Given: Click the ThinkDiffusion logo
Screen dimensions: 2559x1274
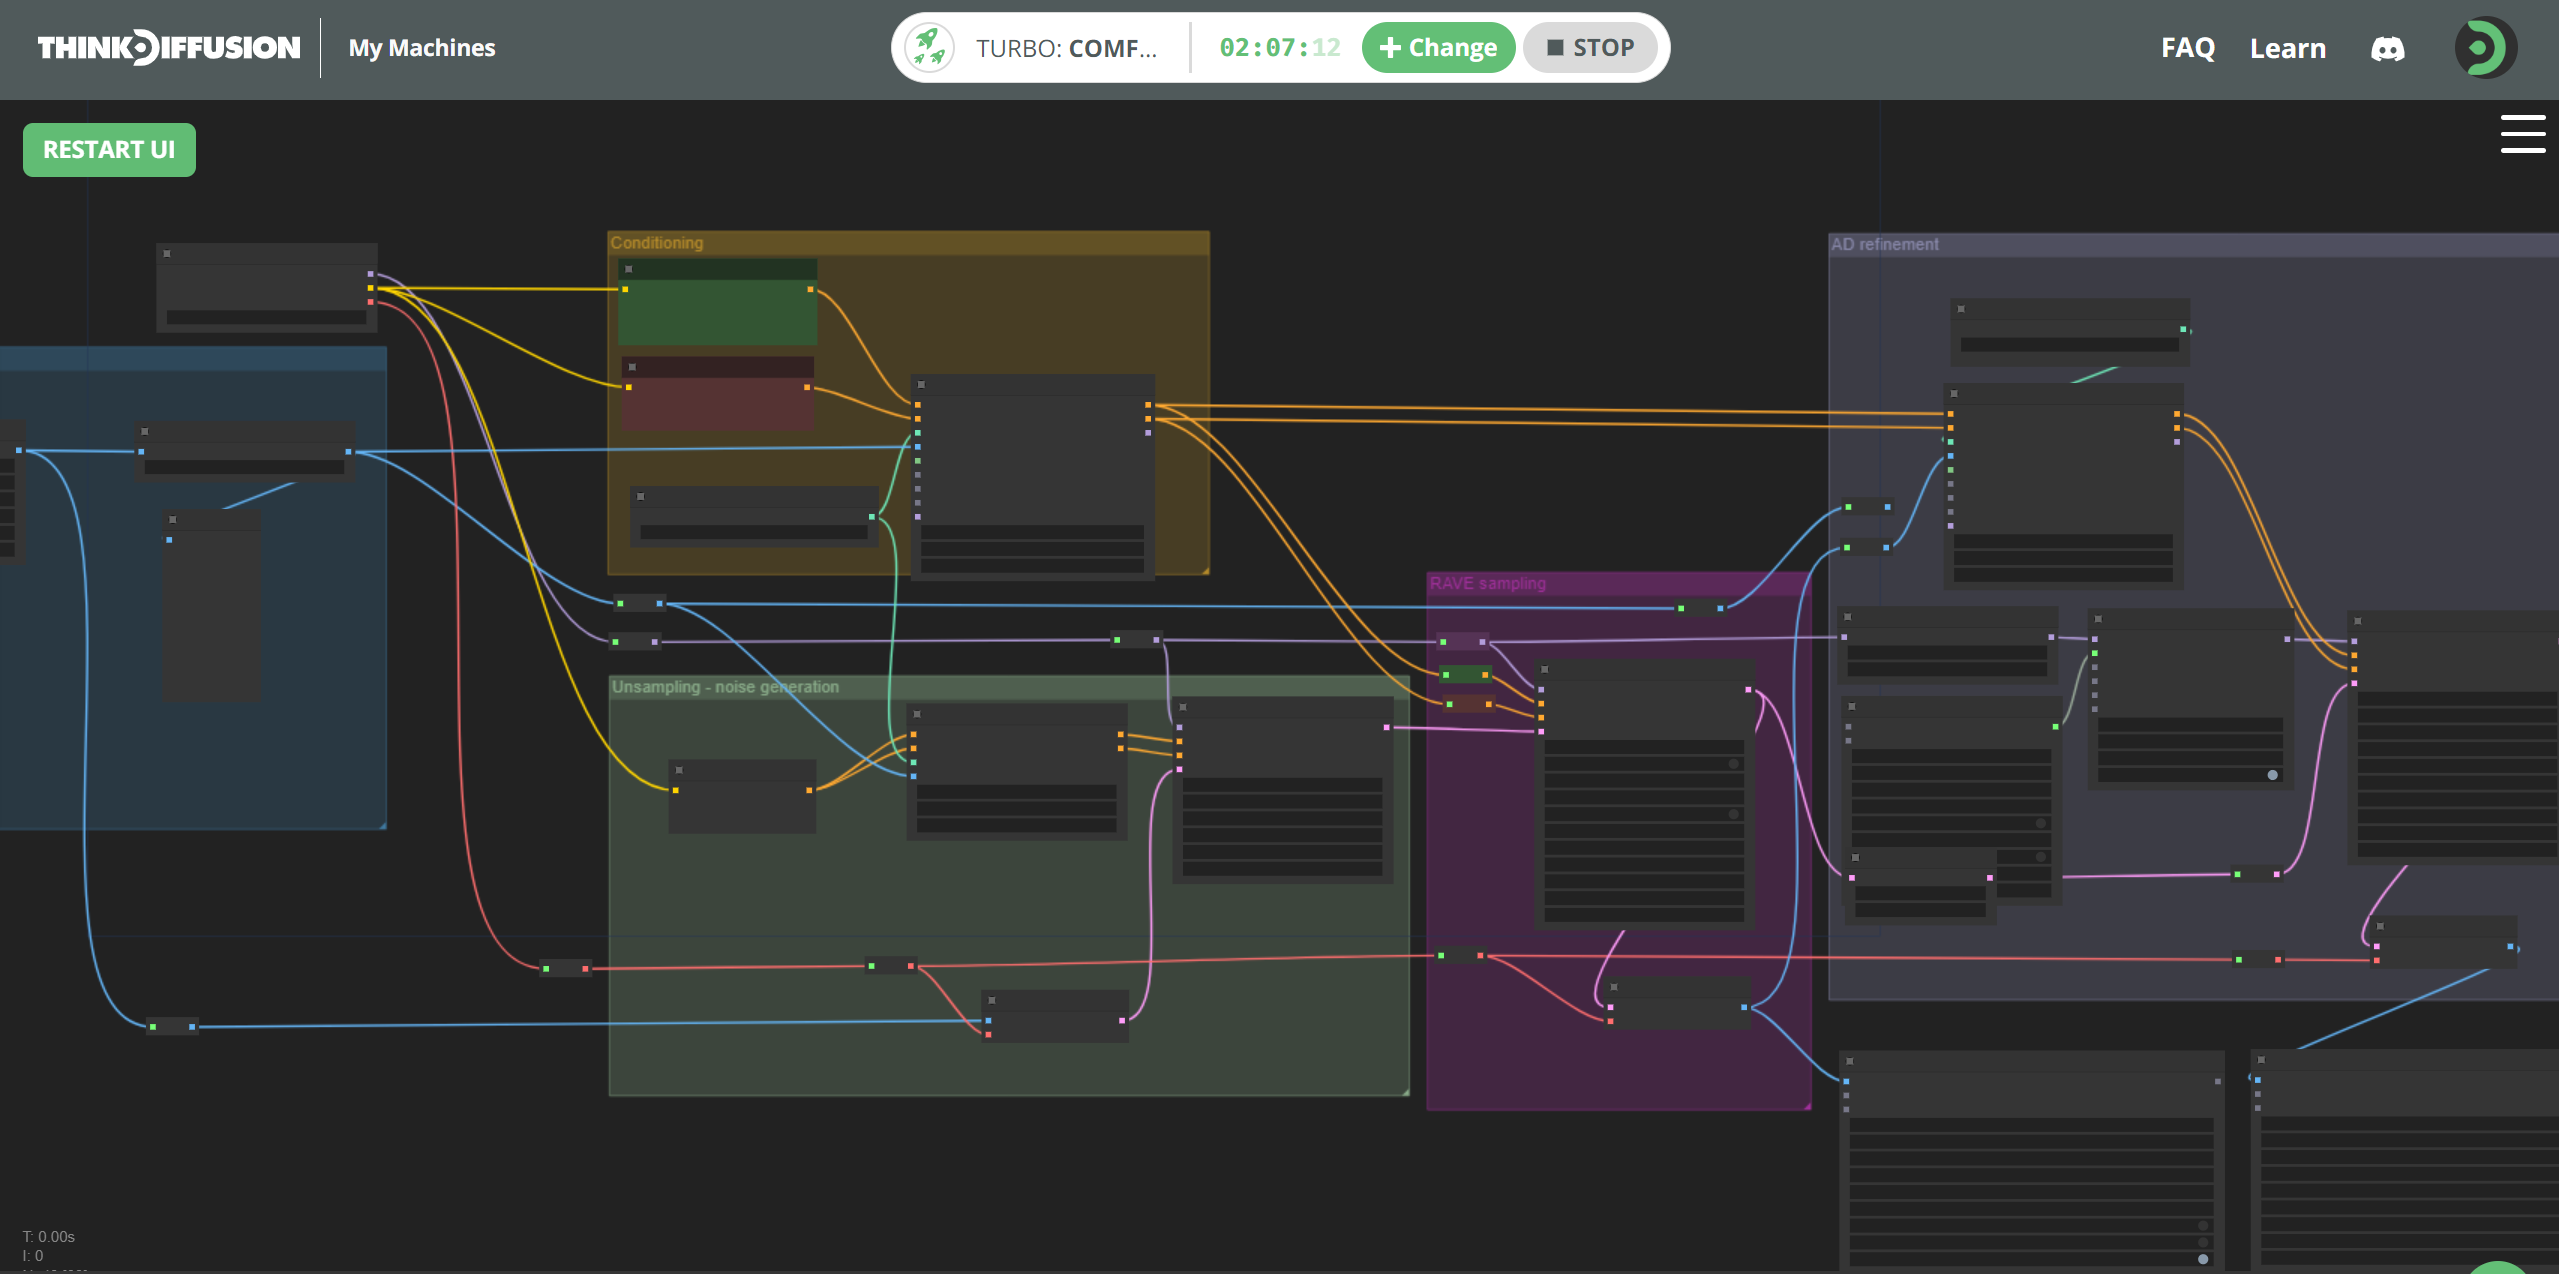Looking at the screenshot, I should click(168, 46).
